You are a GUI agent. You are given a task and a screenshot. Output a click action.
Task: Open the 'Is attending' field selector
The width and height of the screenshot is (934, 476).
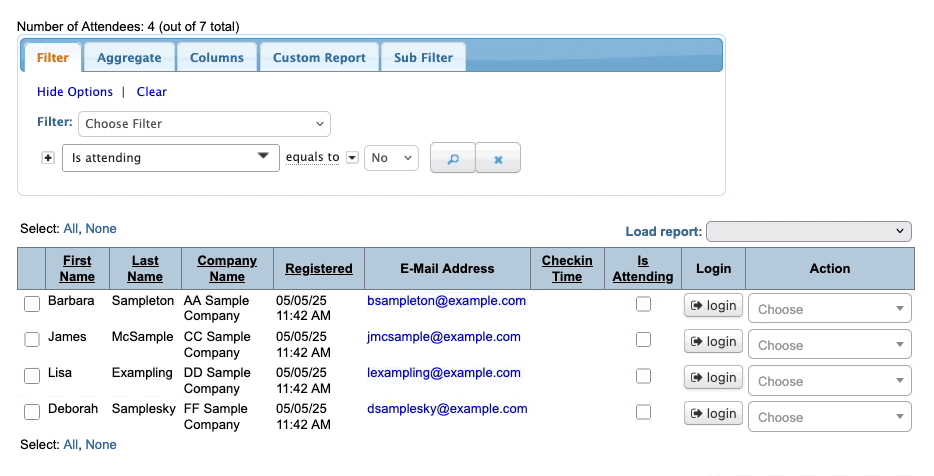[x=170, y=158]
